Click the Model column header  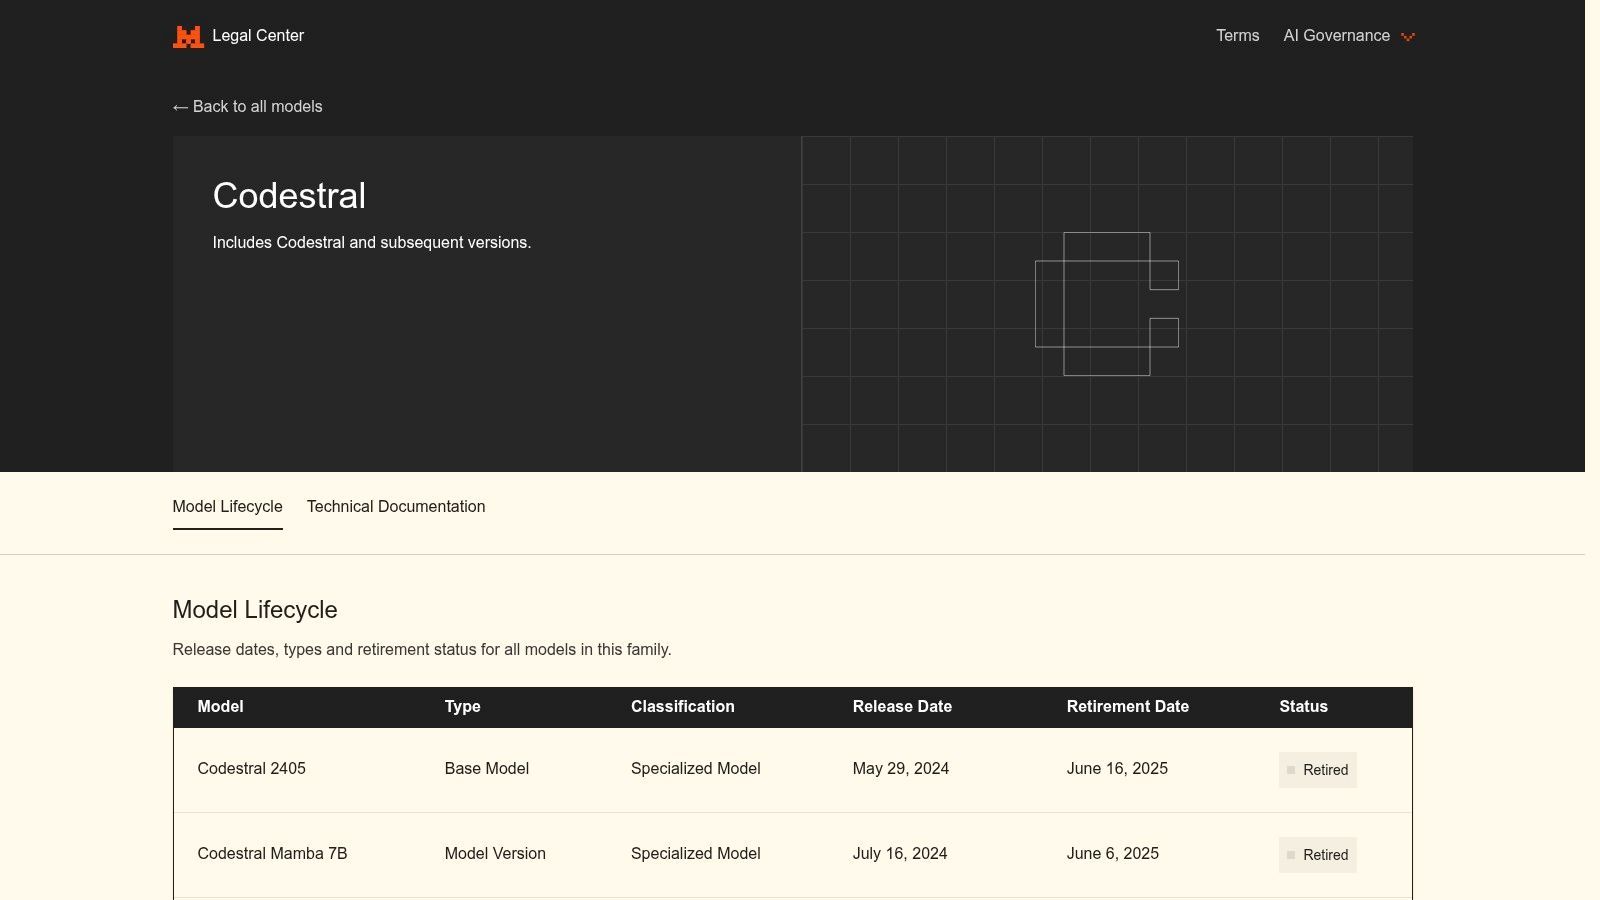pos(220,707)
